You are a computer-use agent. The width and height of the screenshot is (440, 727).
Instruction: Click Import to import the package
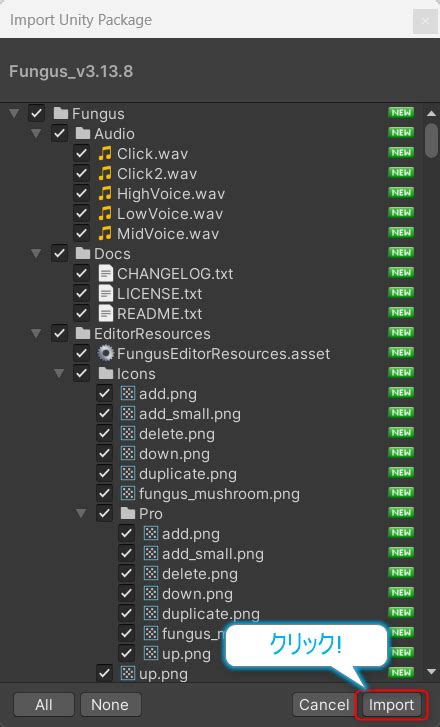391,705
